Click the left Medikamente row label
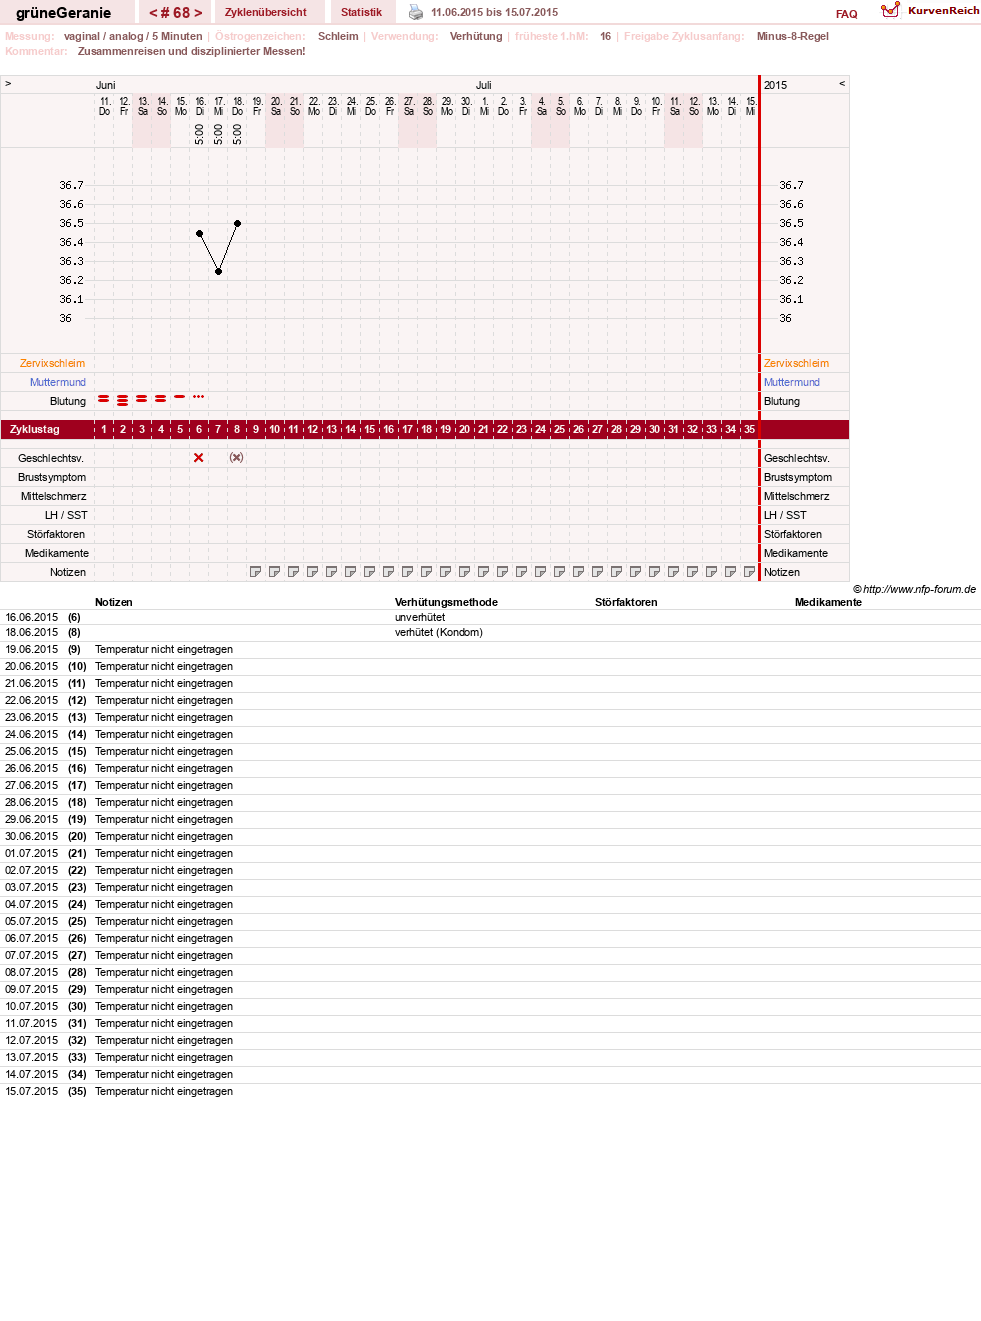This screenshot has width=981, height=1321. 57,553
